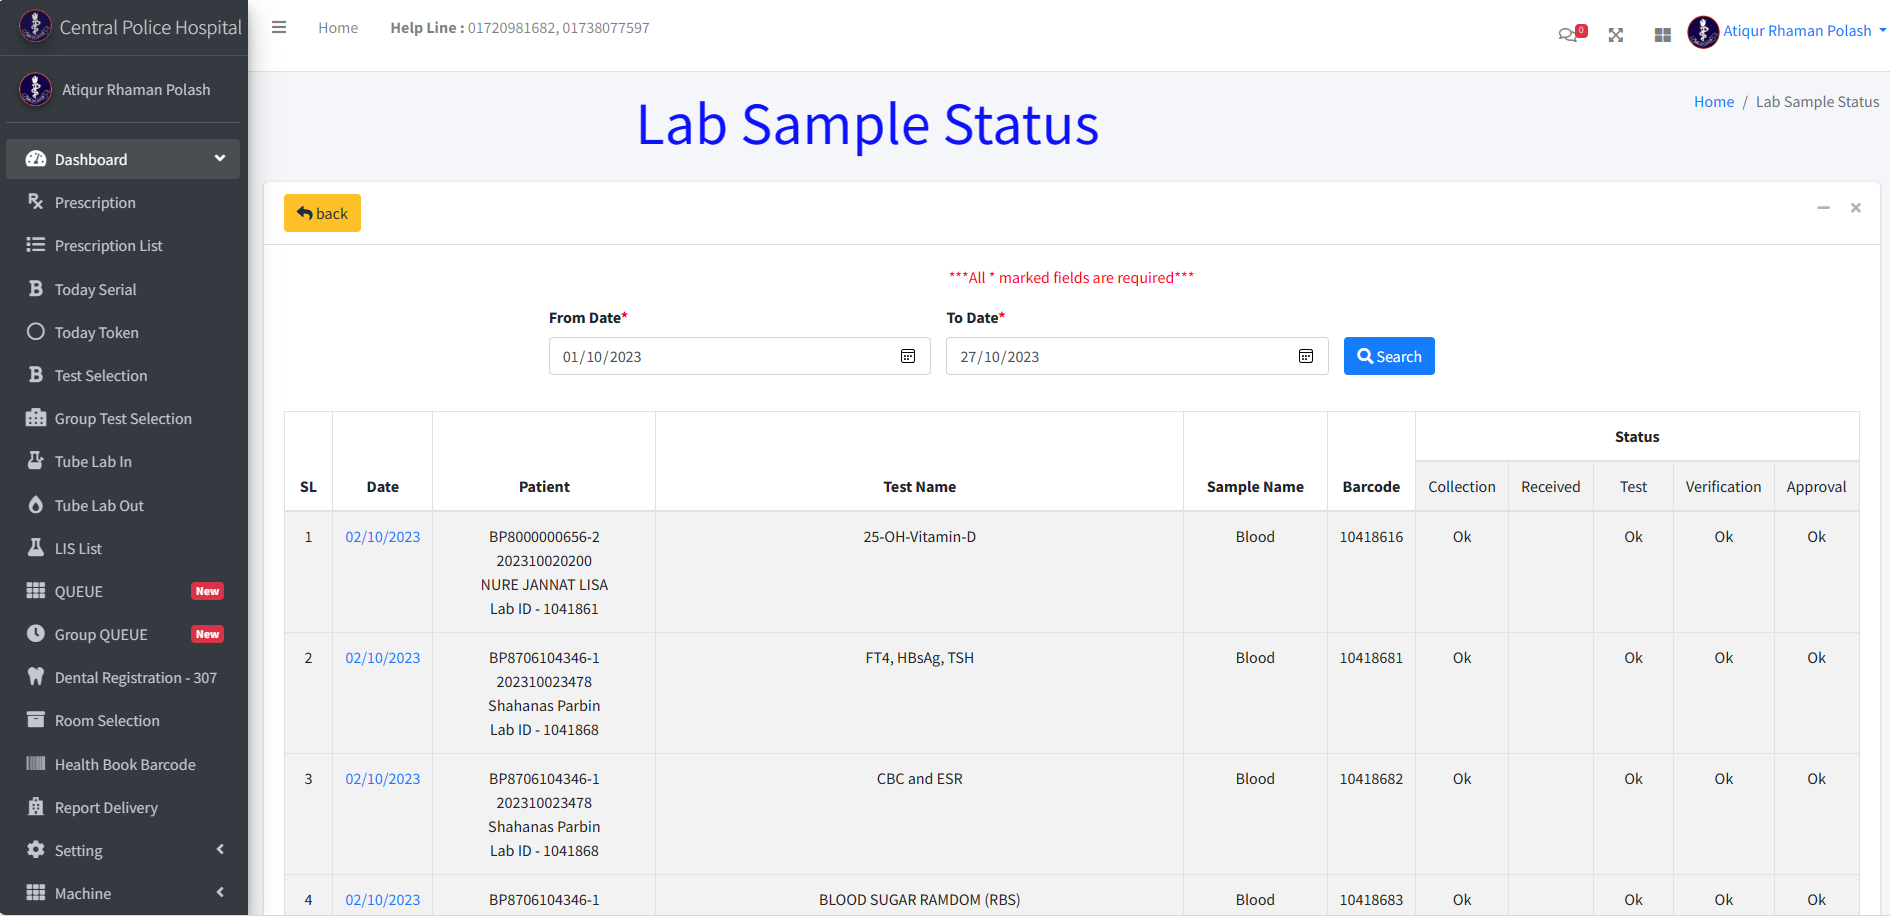Open To Date calendar picker icon
1890x916 pixels.
coord(1306,356)
